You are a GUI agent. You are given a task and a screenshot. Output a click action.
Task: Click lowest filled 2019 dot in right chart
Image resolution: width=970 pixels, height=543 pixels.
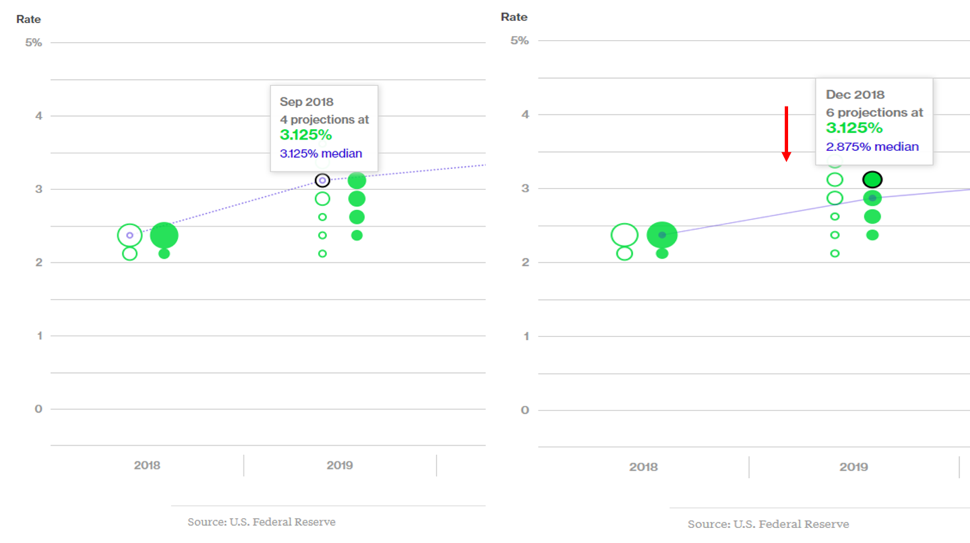click(x=872, y=235)
